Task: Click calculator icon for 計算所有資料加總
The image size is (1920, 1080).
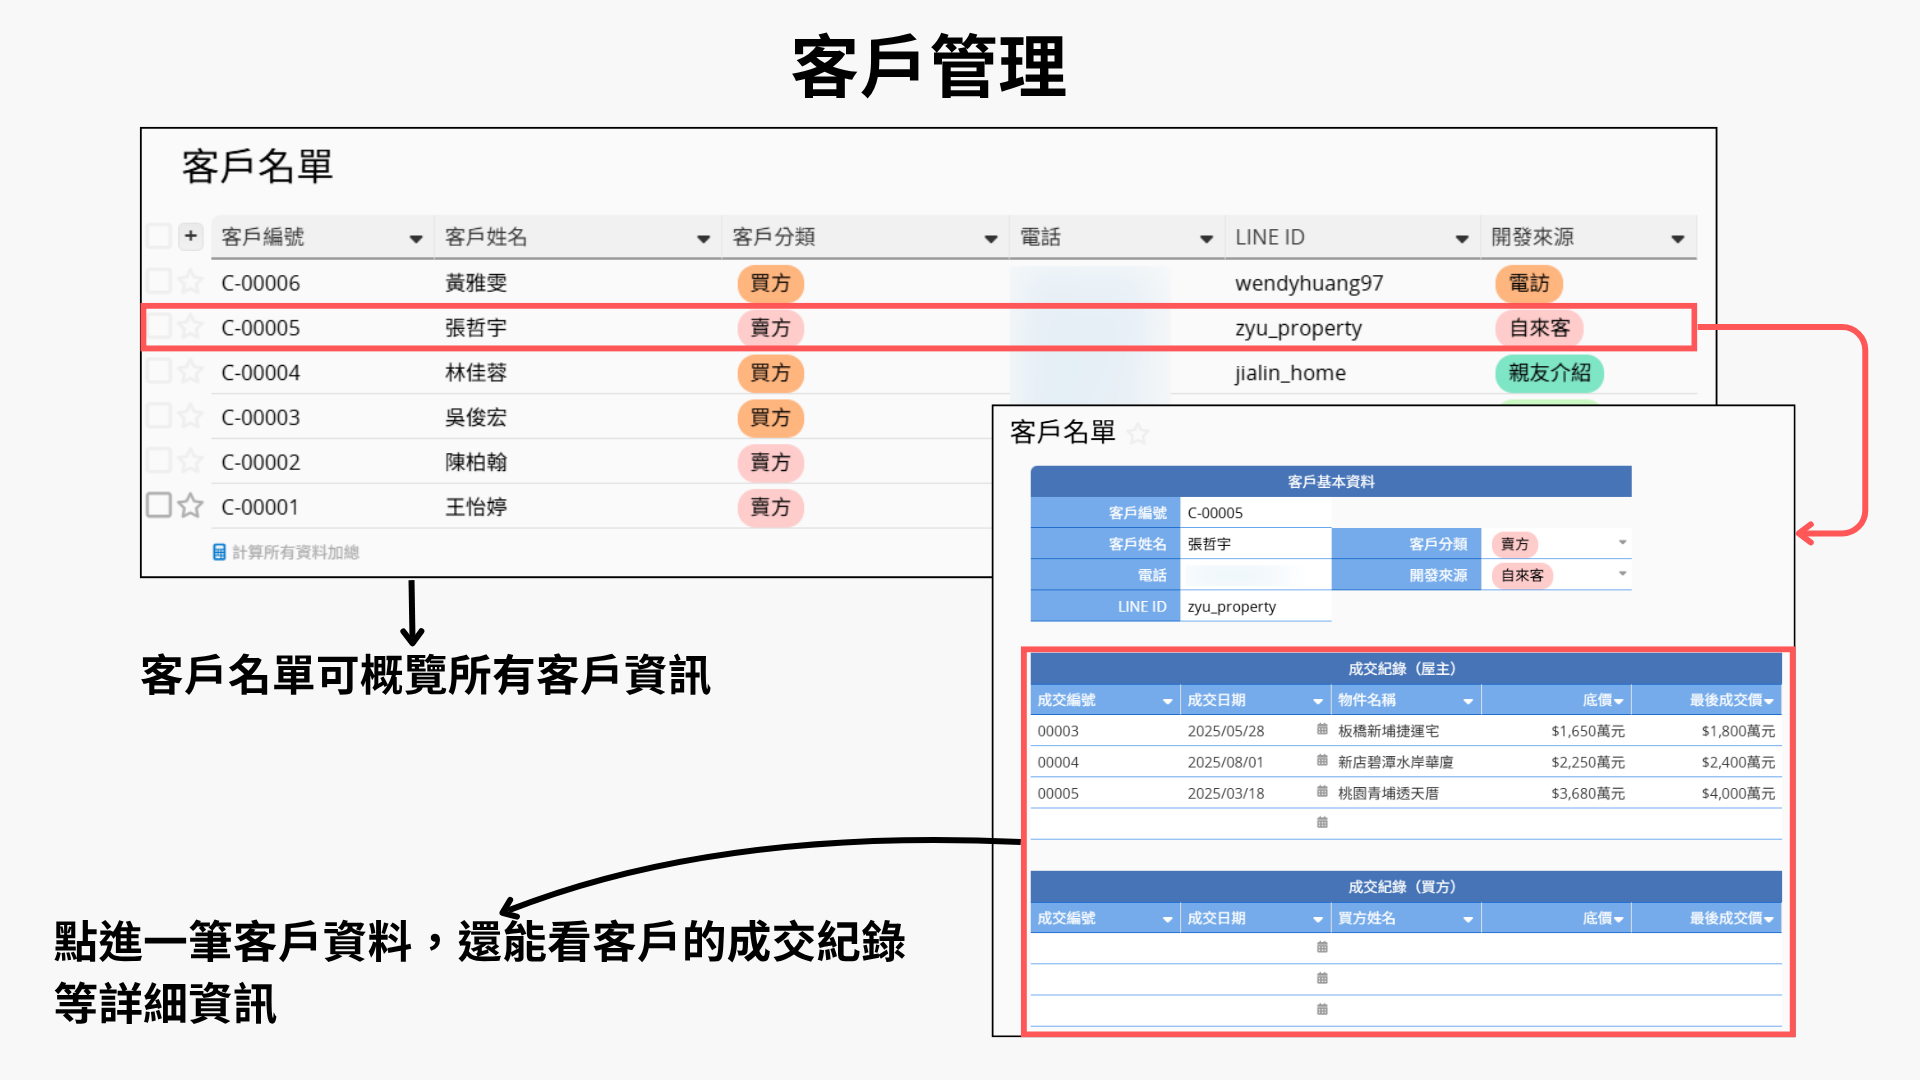Action: click(x=219, y=552)
